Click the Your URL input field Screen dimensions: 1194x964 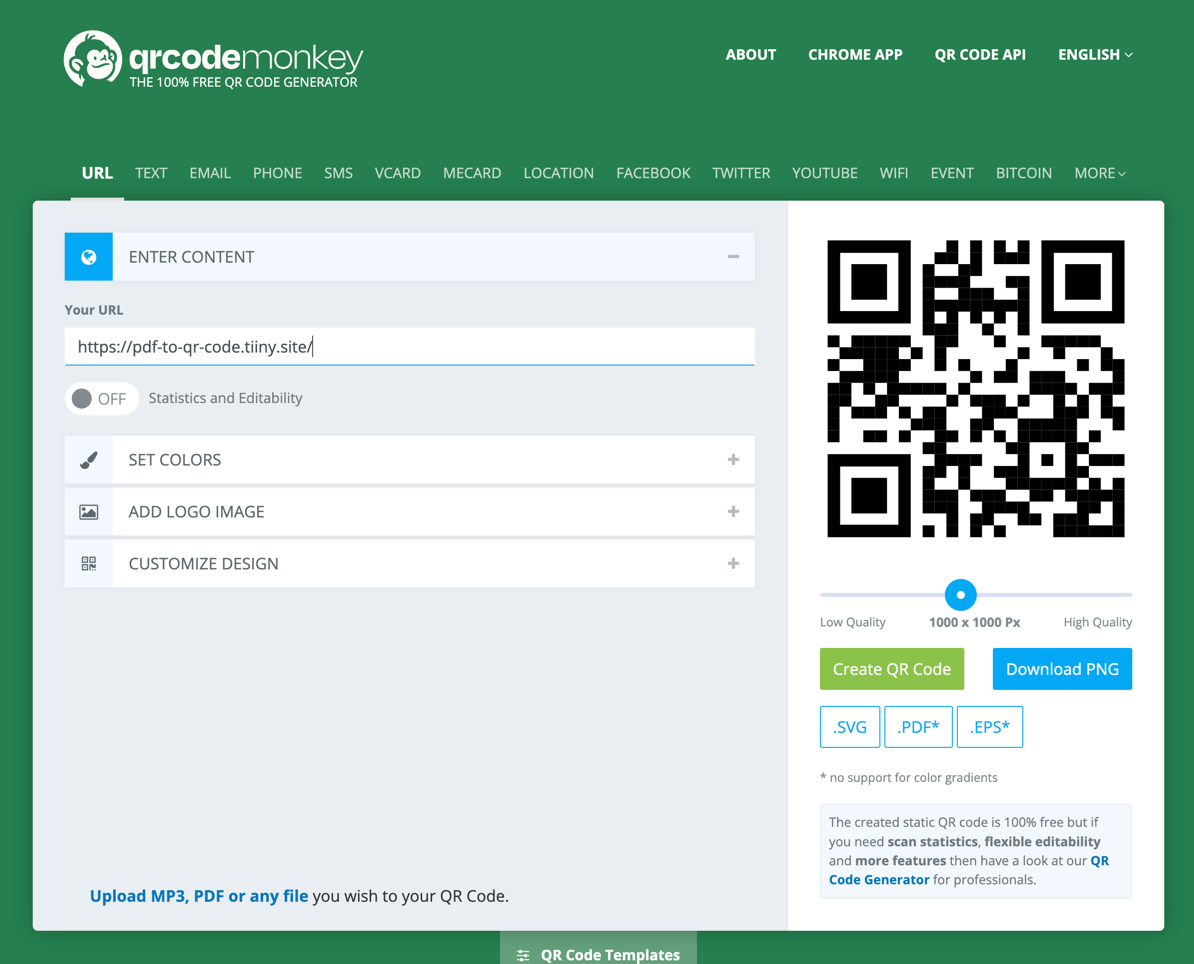click(410, 346)
